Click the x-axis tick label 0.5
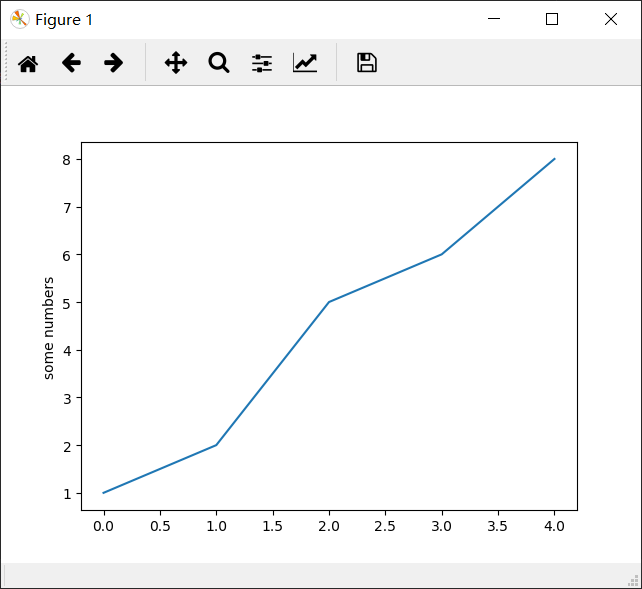The image size is (642, 589). point(160,526)
